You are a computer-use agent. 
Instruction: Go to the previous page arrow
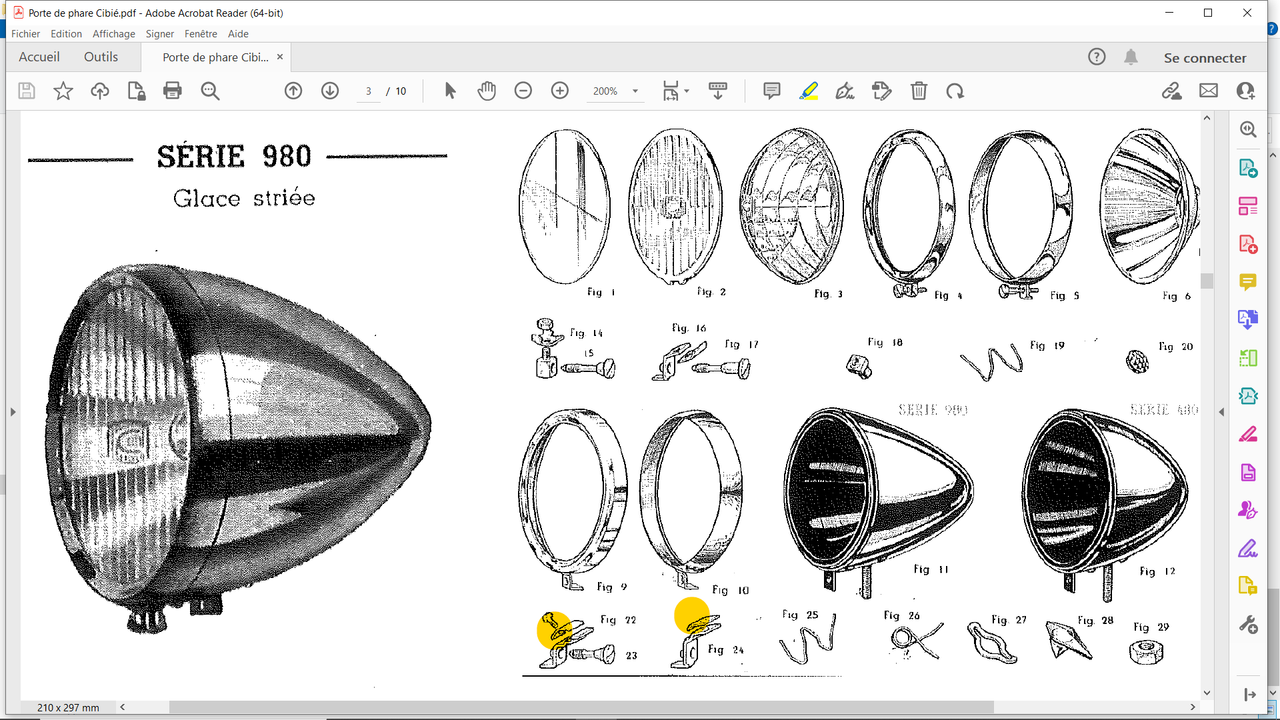[x=293, y=91]
